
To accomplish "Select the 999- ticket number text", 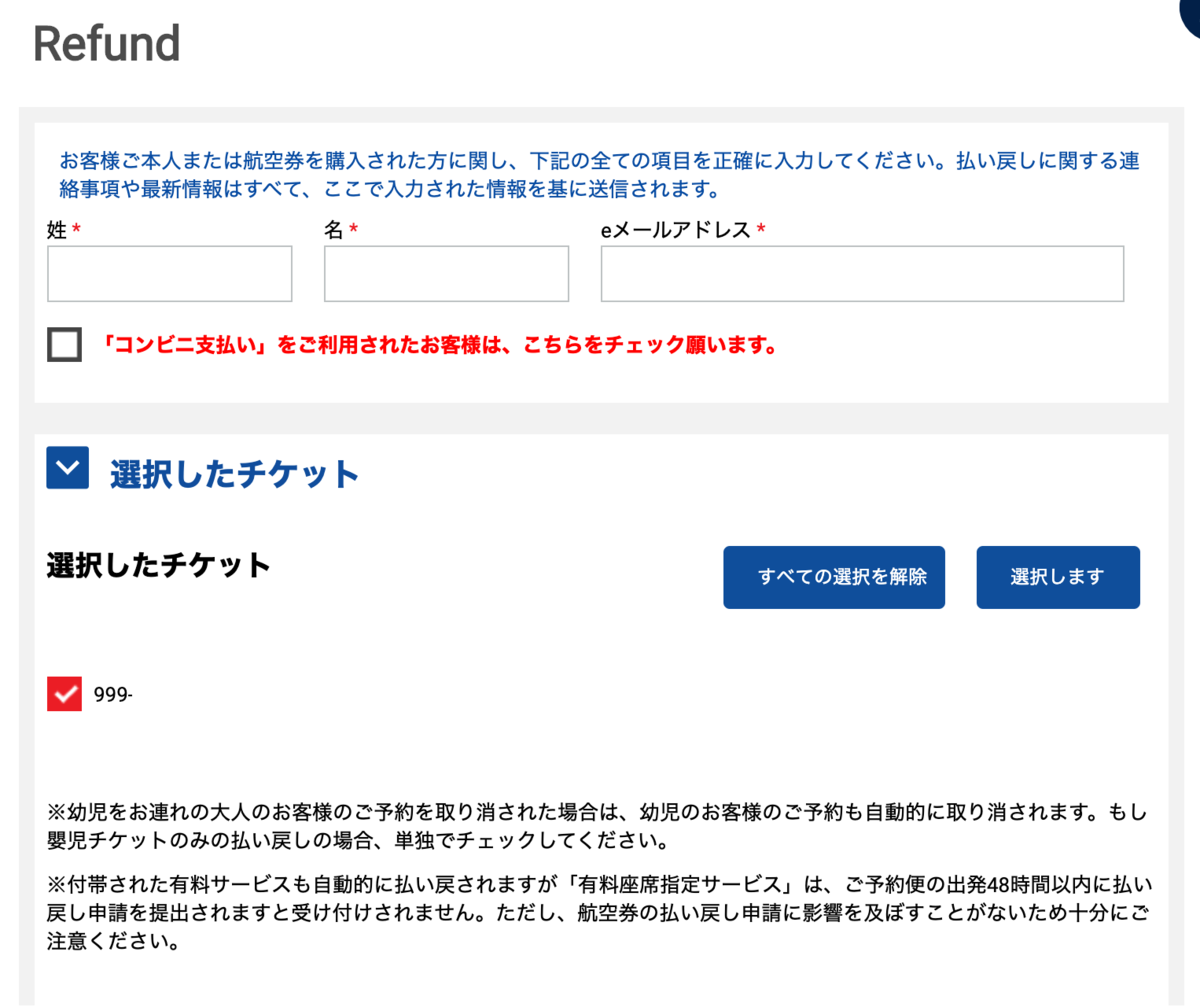I will (113, 695).
